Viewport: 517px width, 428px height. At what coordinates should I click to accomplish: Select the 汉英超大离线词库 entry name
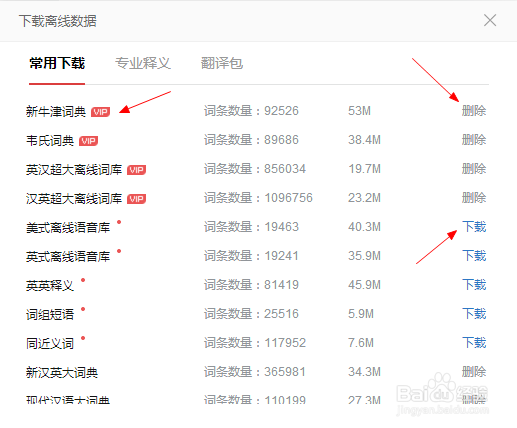pyautogui.click(x=74, y=198)
